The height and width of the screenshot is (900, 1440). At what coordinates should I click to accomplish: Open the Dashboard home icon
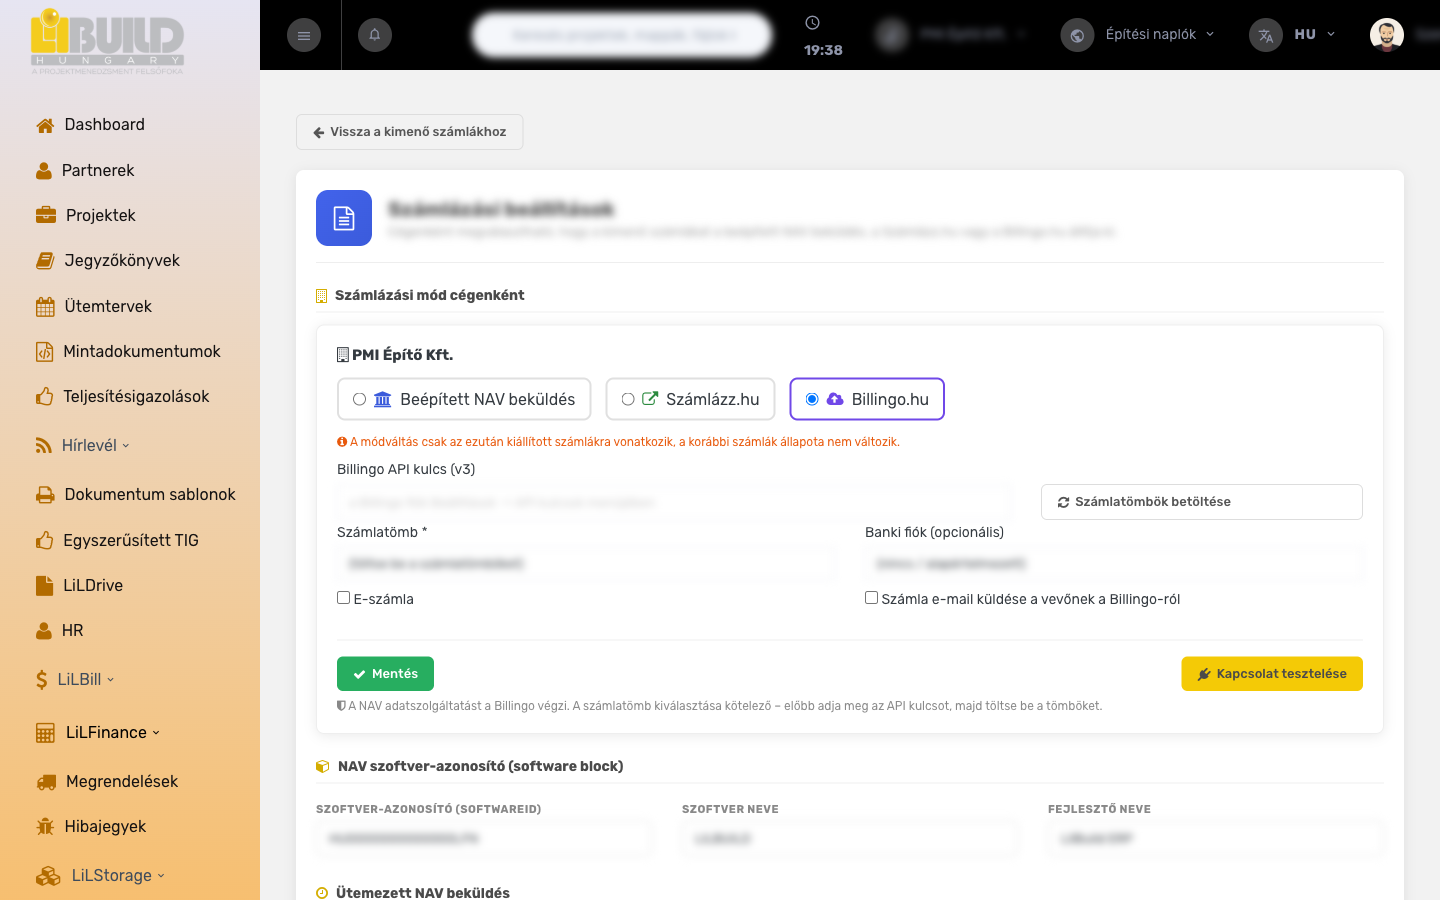[x=45, y=125]
